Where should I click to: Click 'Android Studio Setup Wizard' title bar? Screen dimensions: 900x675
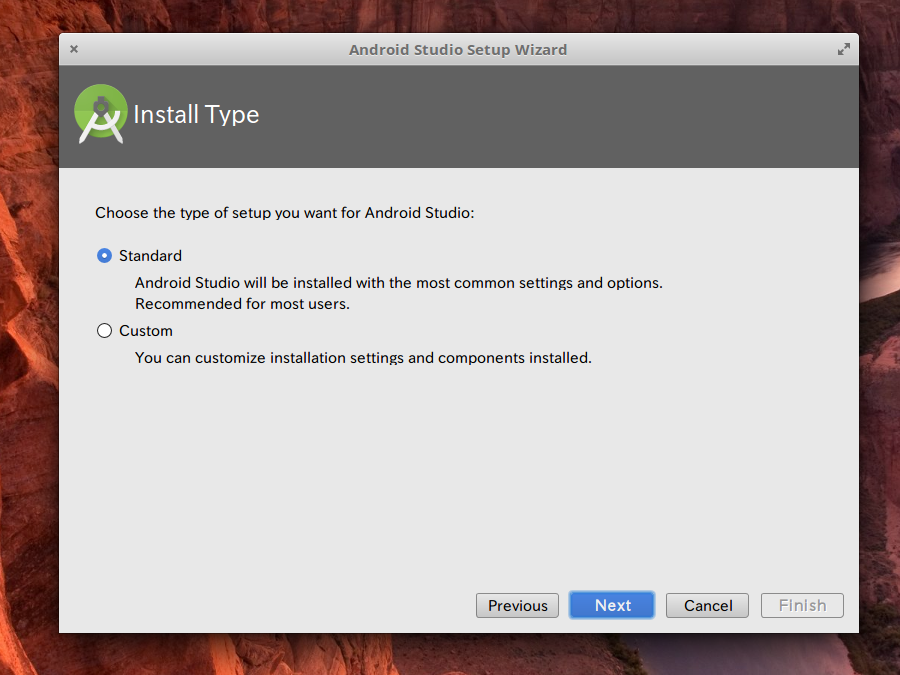458,49
